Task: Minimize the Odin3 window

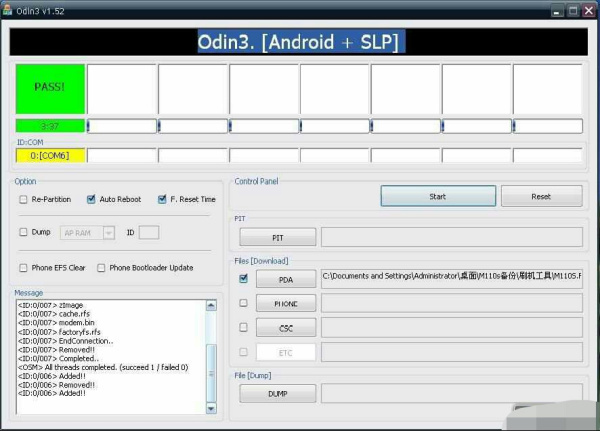Action: click(557, 11)
